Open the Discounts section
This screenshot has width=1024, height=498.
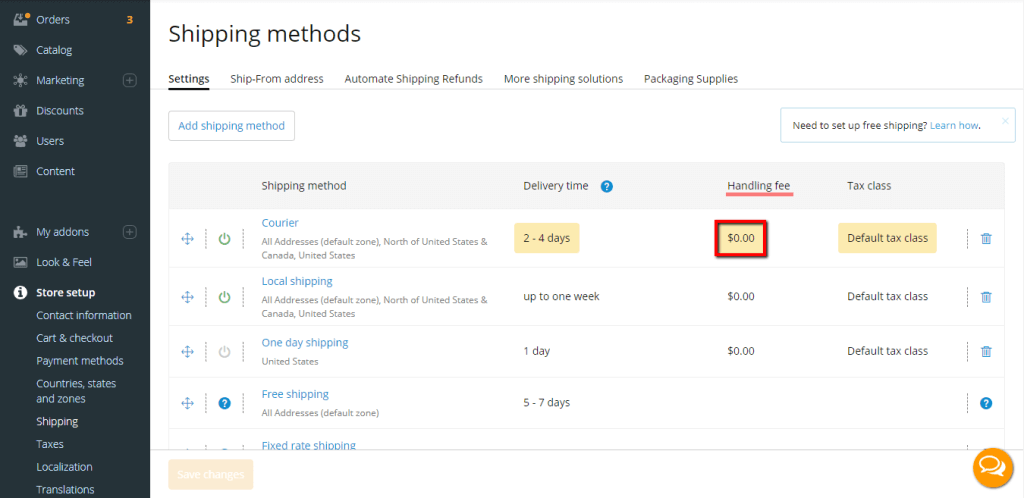point(60,111)
